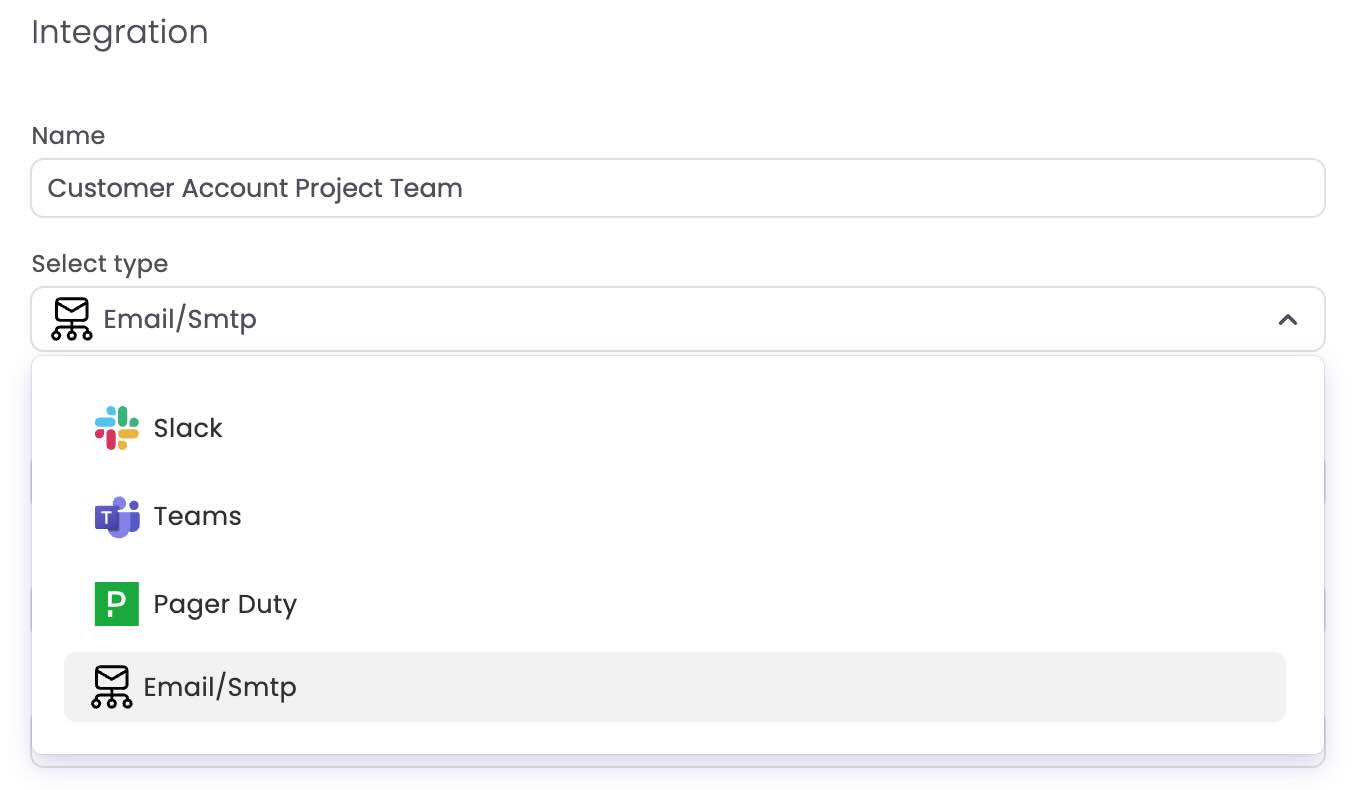This screenshot has width=1362, height=790.
Task: Choose the Slack option label
Action: click(x=188, y=428)
